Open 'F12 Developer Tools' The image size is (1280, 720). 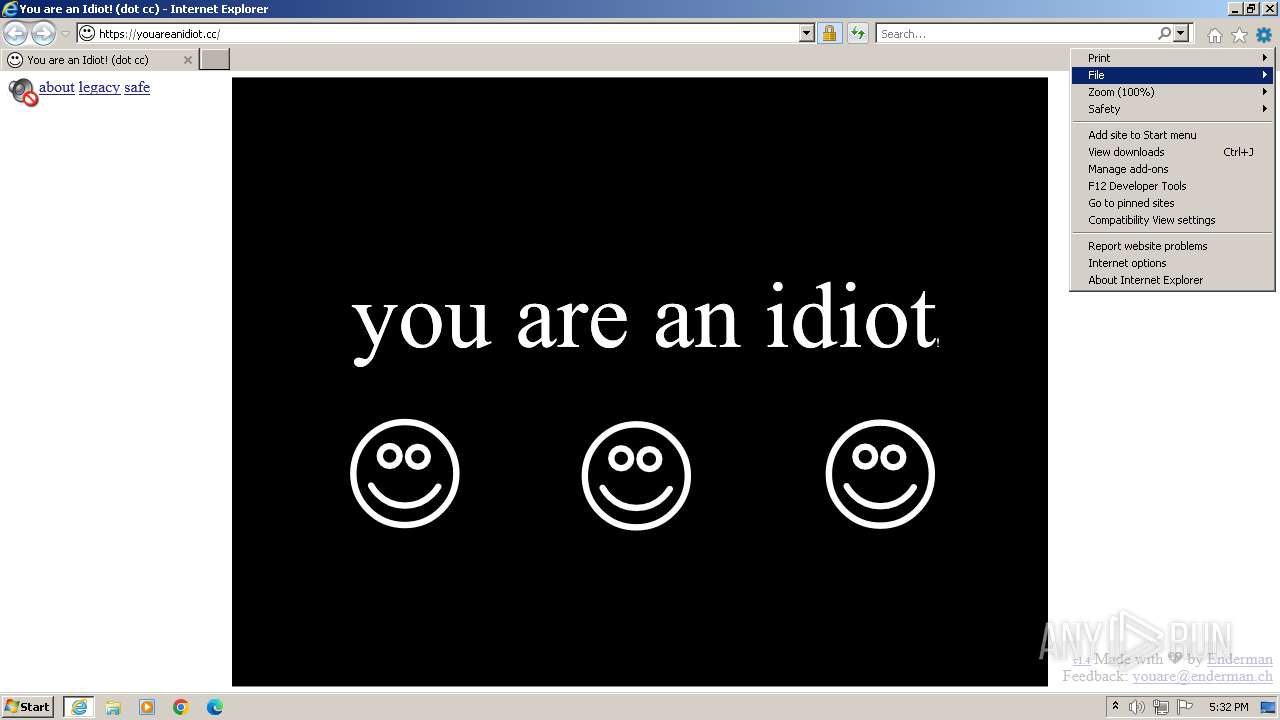coord(1172,186)
